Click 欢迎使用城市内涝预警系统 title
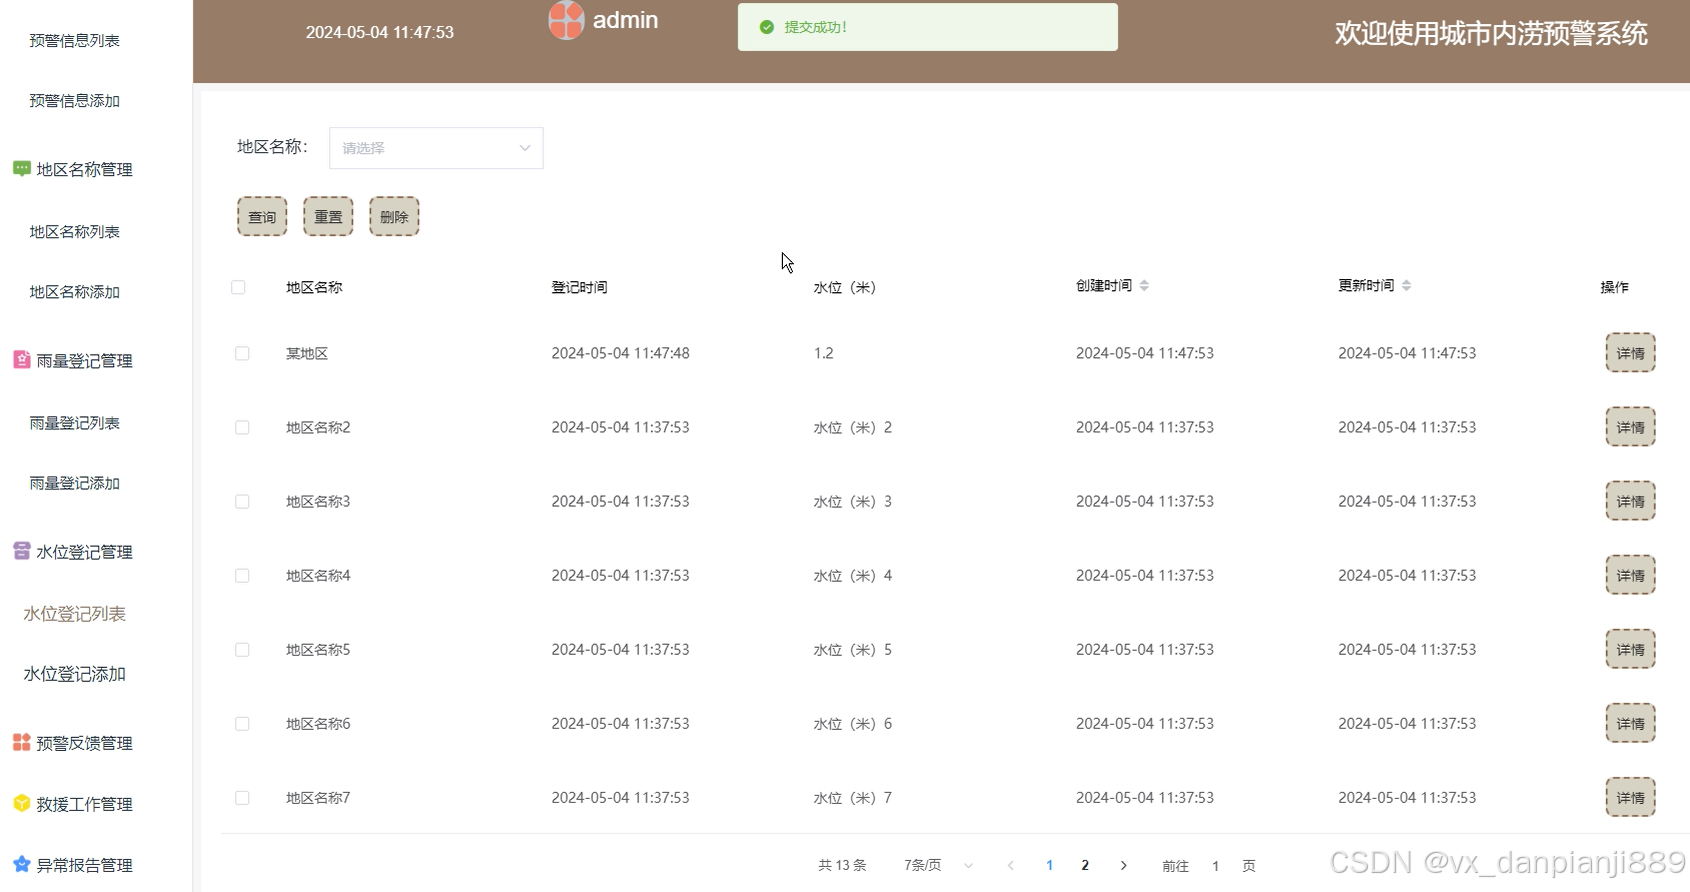 pos(1490,33)
